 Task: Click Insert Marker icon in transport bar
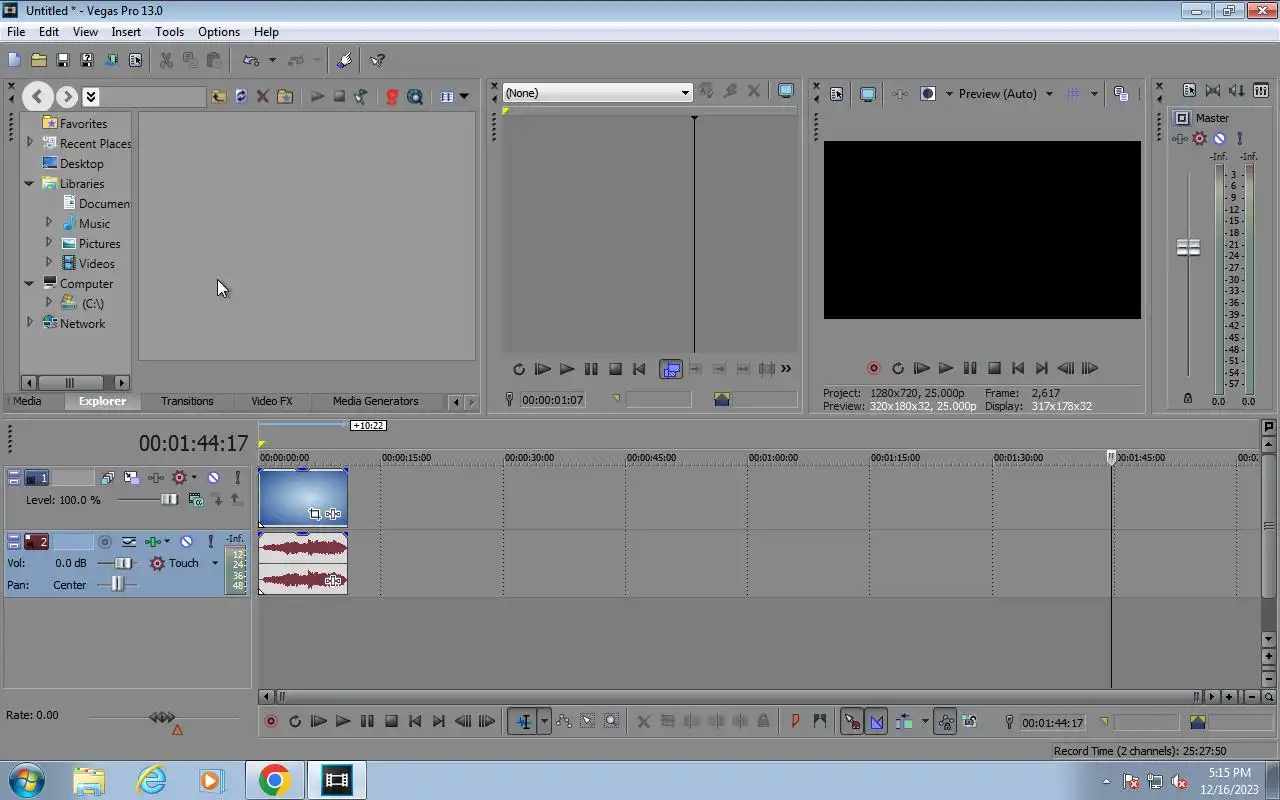[795, 721]
